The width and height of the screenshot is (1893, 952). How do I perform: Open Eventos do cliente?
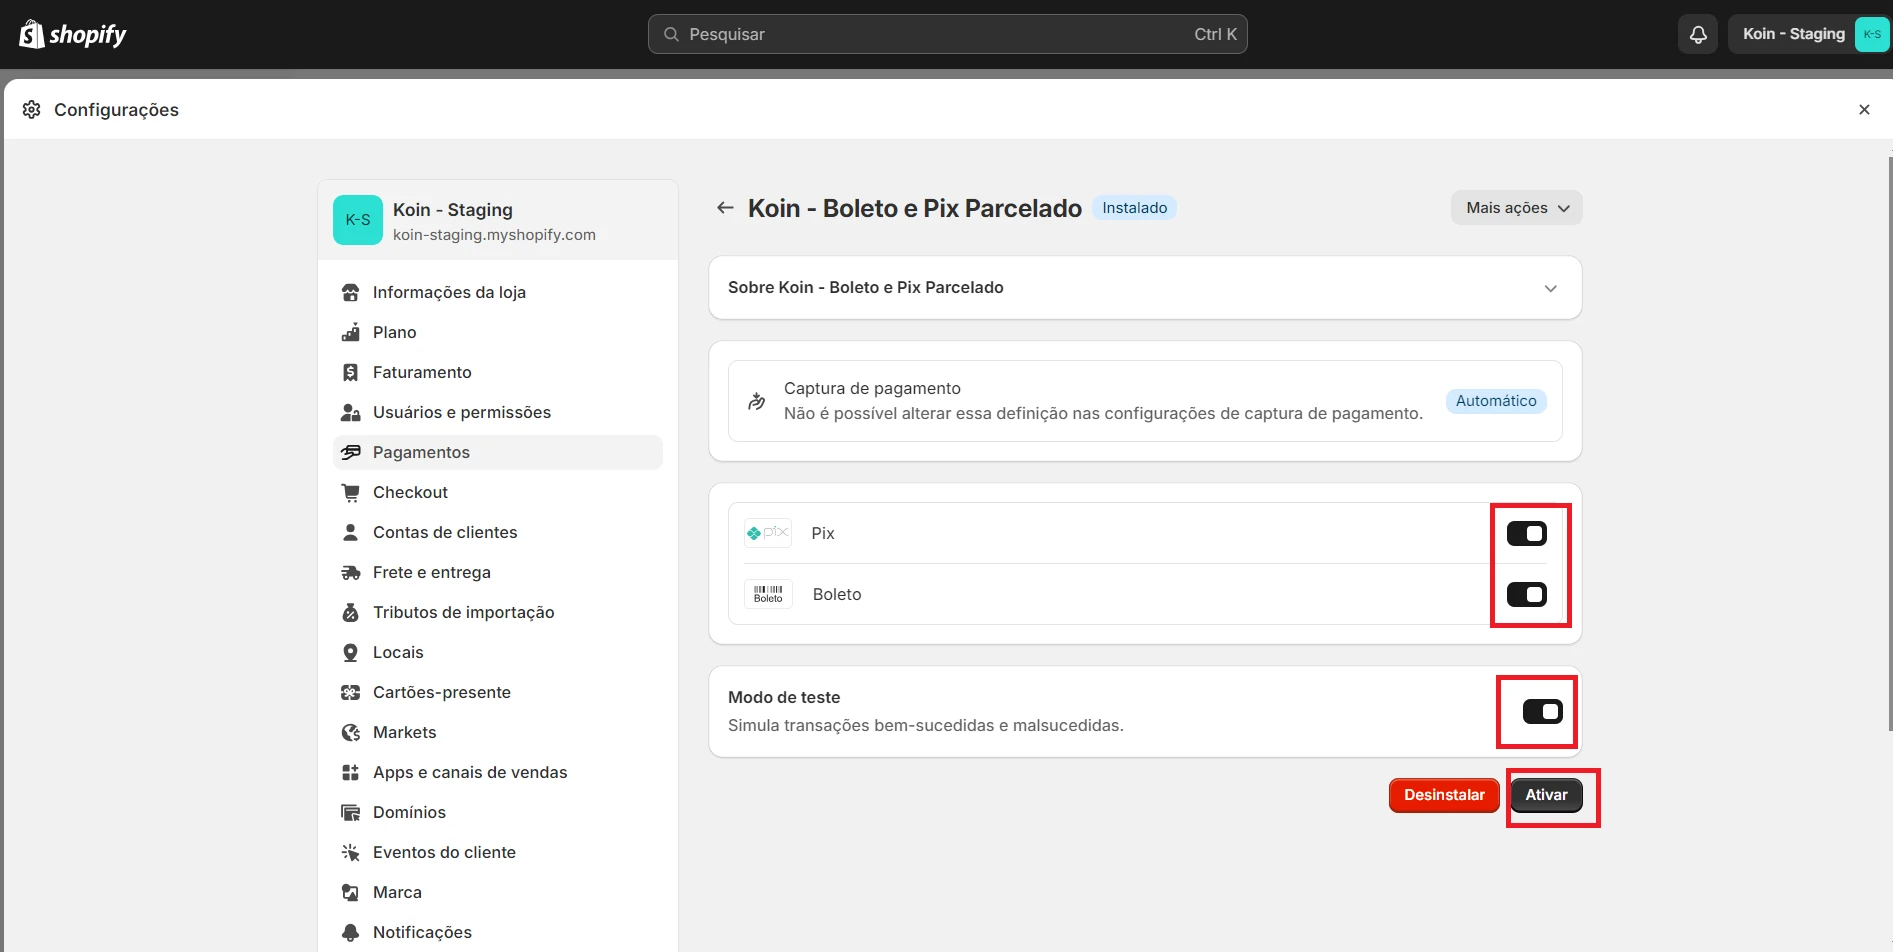point(498,852)
